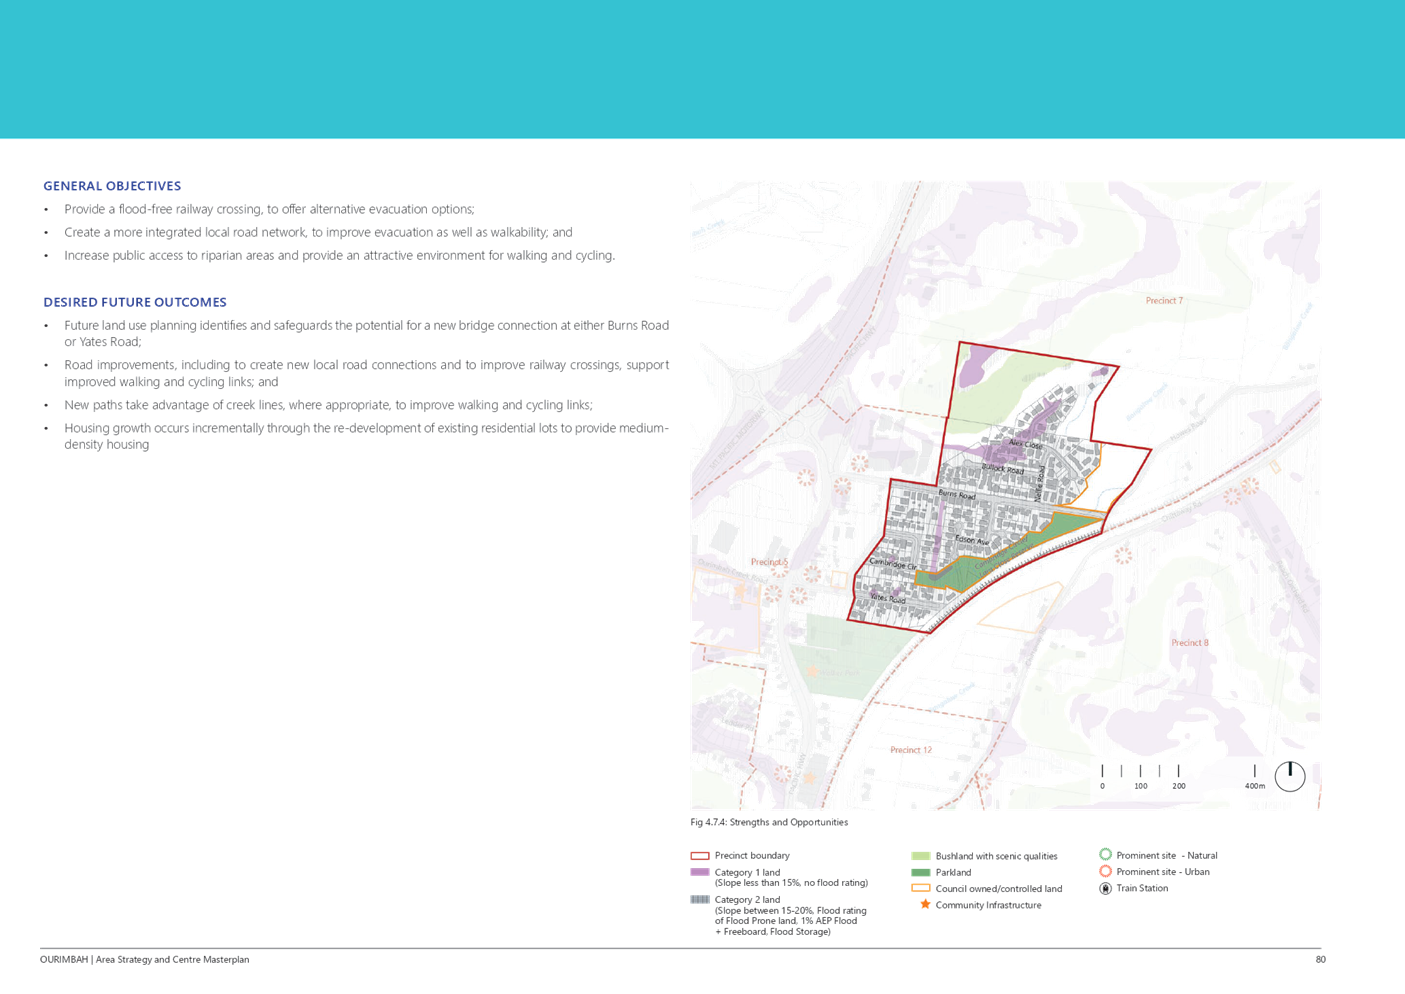
Task: Click the dark green Parkland legend swatch
Action: point(921,872)
